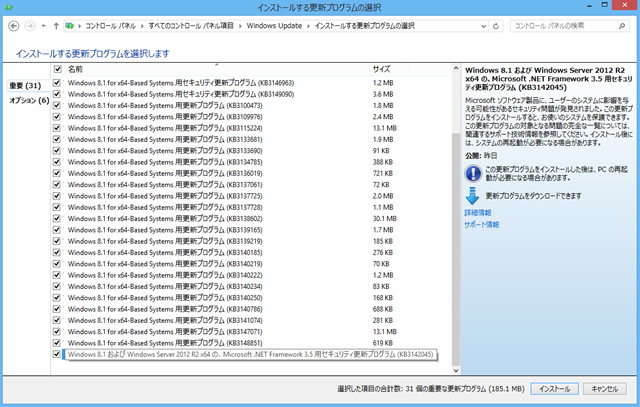Viewport: 640px width, 407px height.
Task: Click the update list vertical scrollbar thumb
Action: click(x=456, y=249)
